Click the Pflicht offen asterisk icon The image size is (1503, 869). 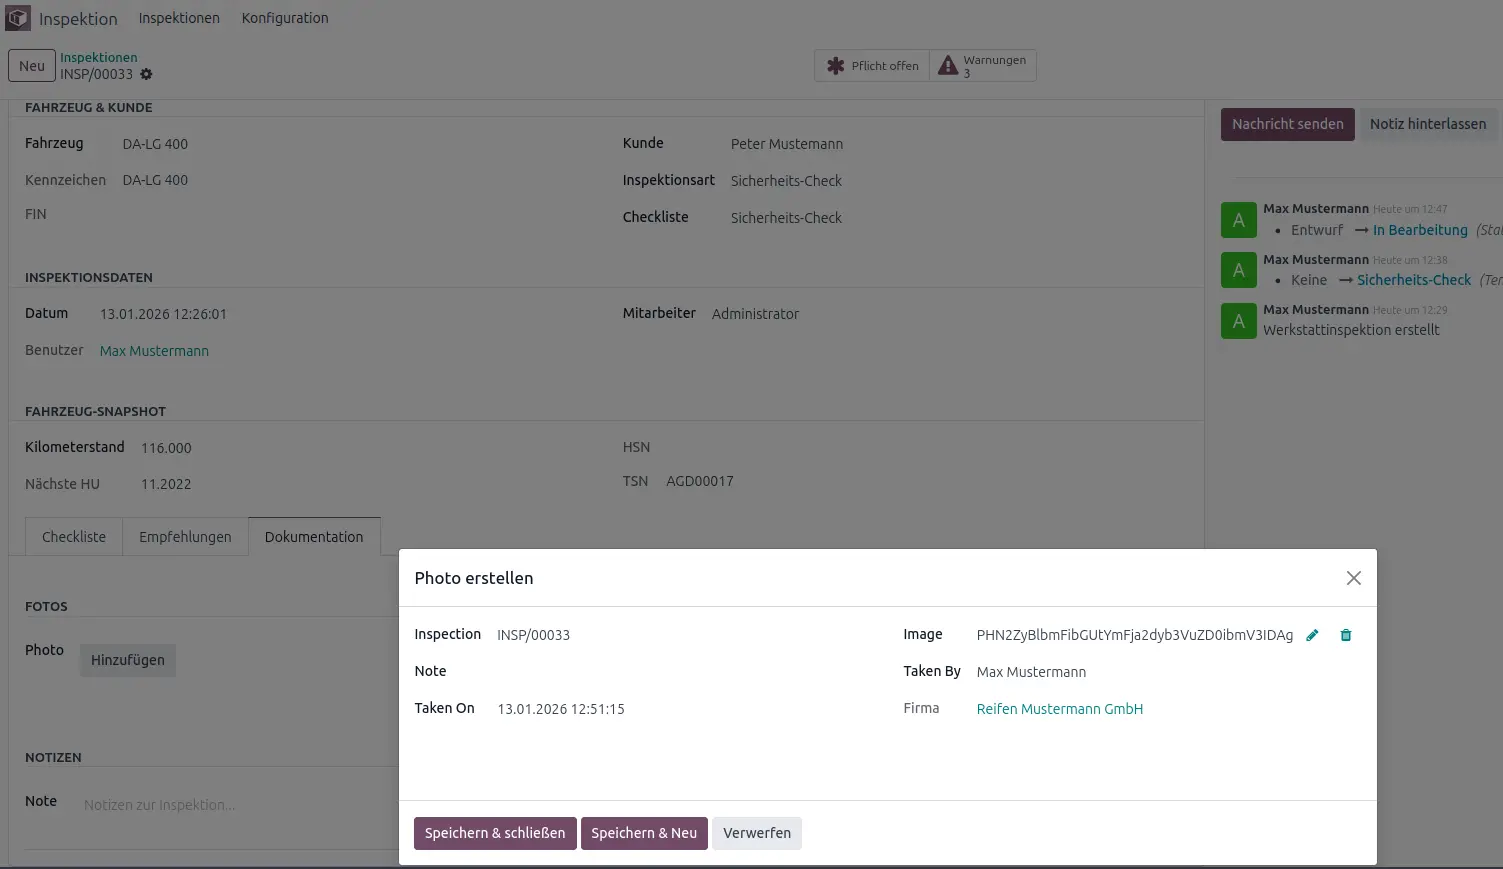point(836,66)
